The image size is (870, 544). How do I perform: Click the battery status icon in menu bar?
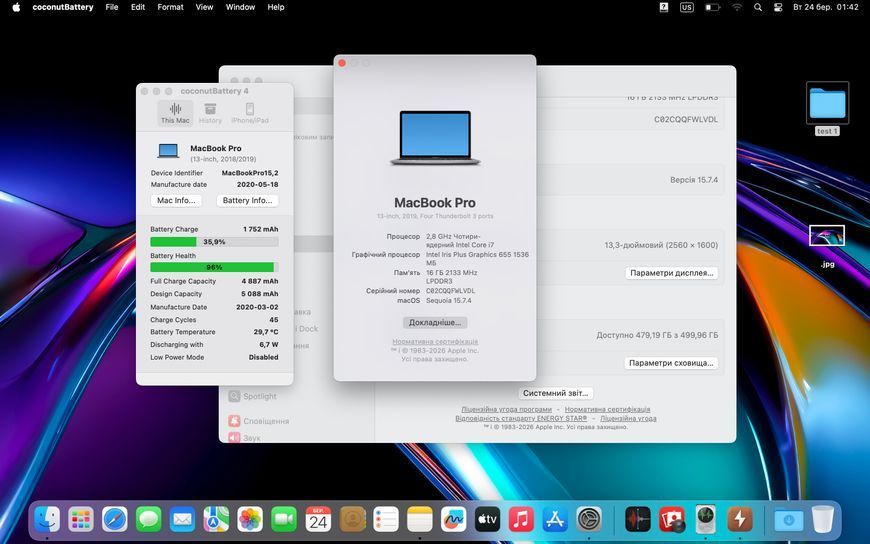pyautogui.click(x=712, y=7)
